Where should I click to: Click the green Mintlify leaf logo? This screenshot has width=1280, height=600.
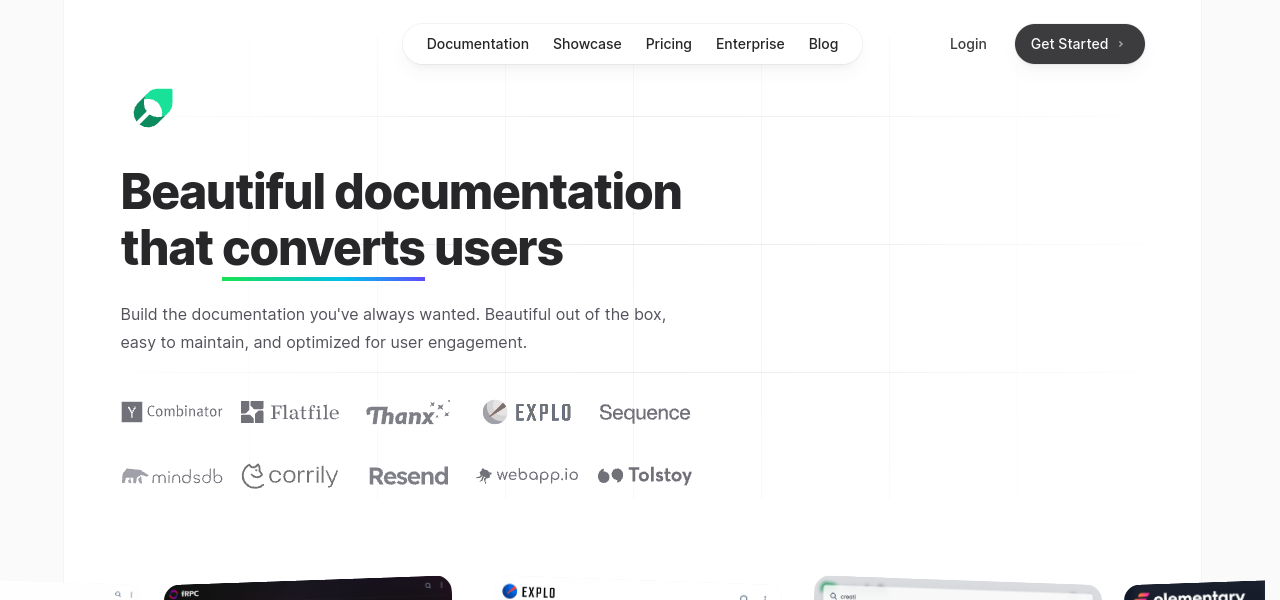pos(153,108)
